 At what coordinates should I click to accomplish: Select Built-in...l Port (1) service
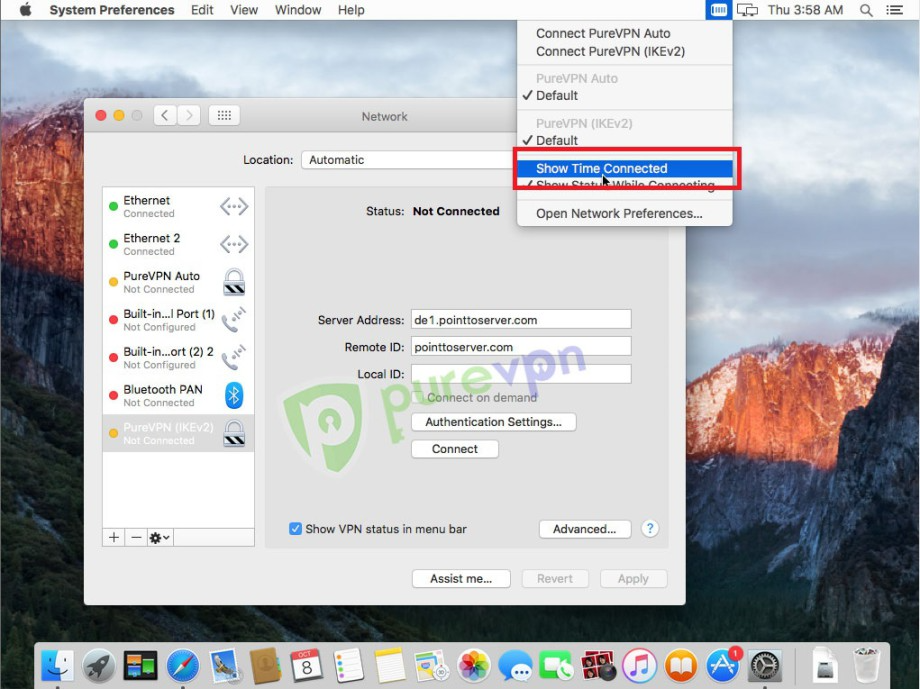click(178, 320)
